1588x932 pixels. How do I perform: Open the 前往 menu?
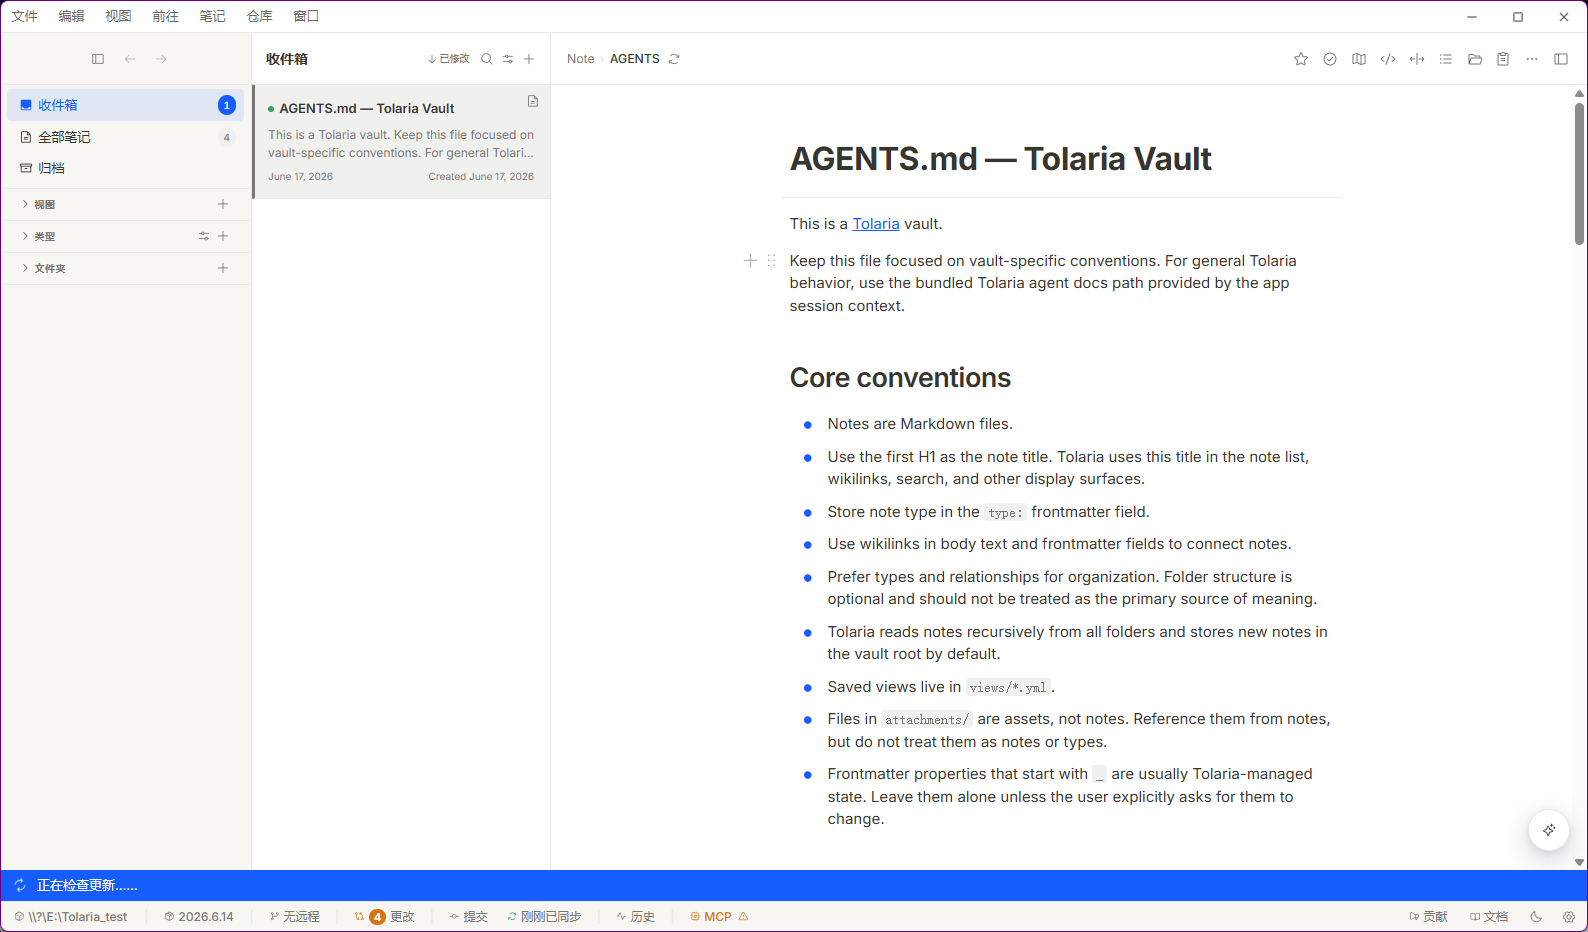point(166,16)
